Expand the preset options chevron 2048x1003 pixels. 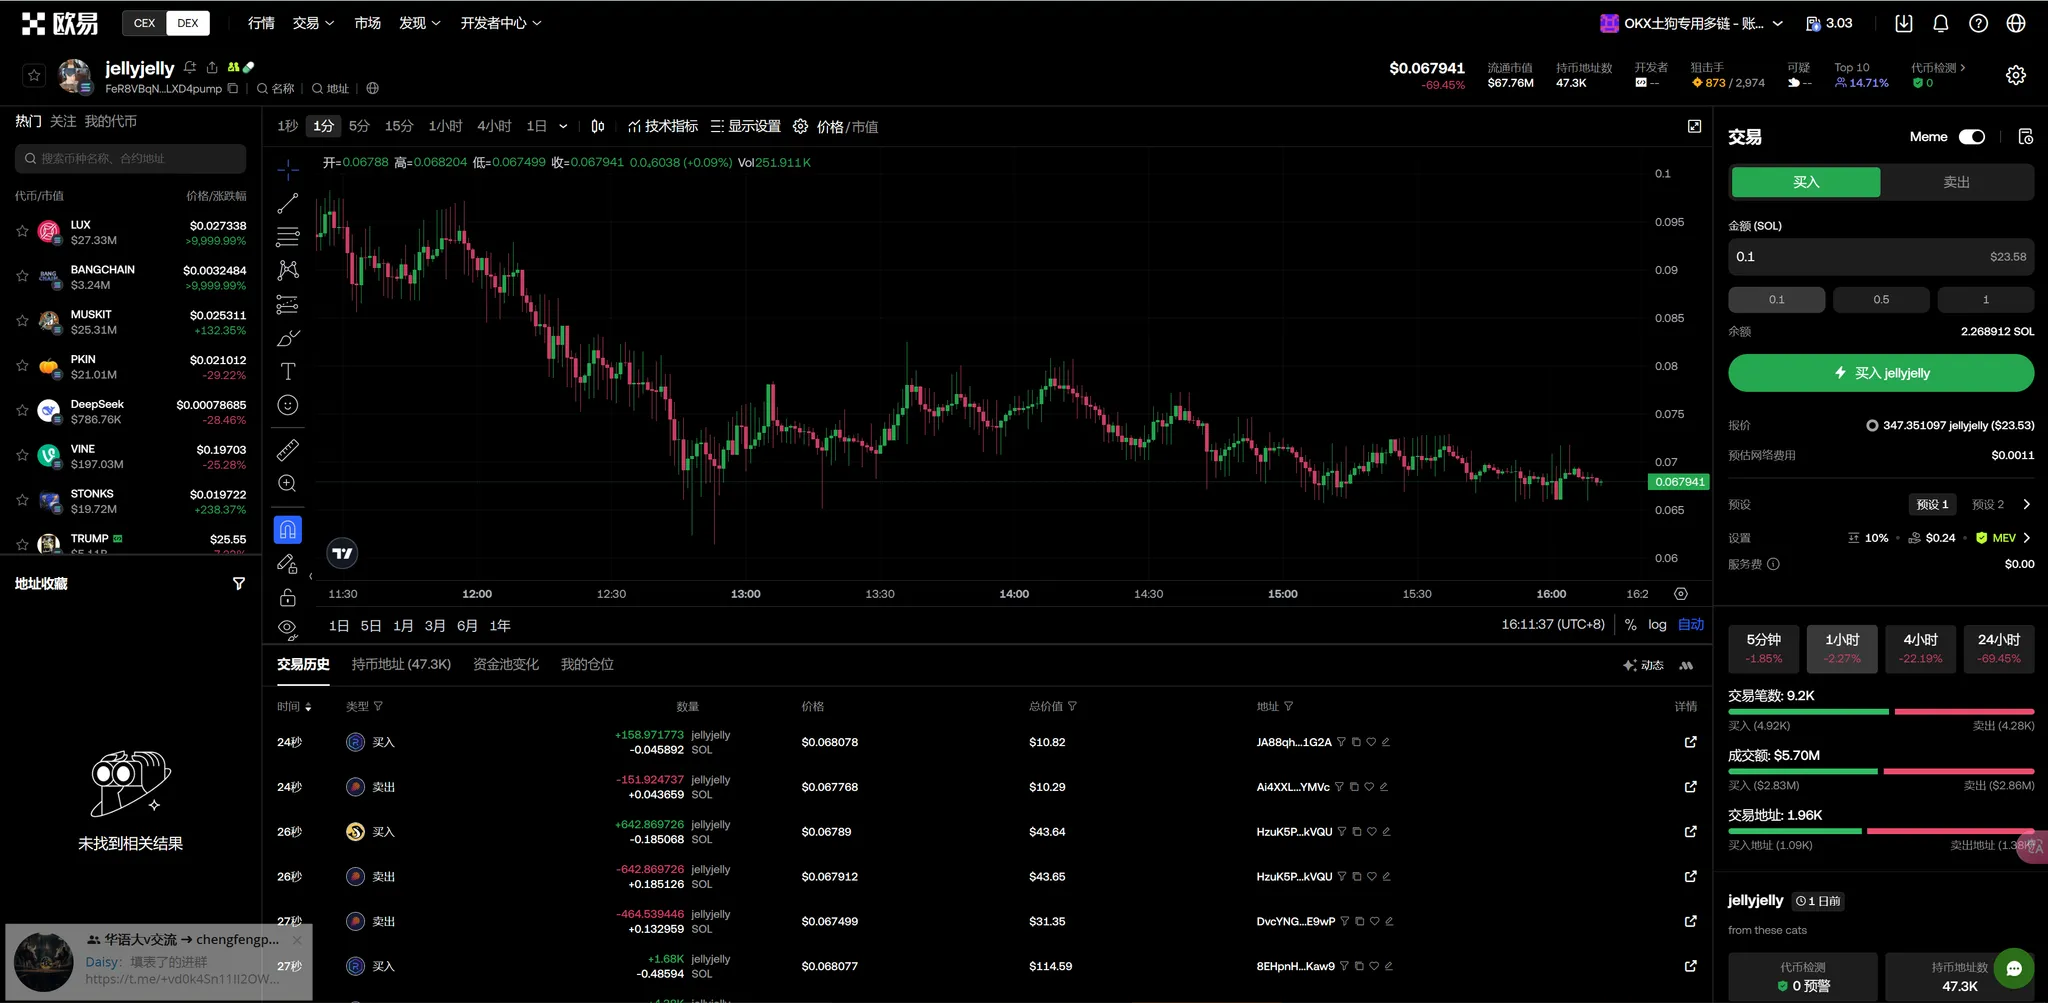pyautogui.click(x=2027, y=505)
